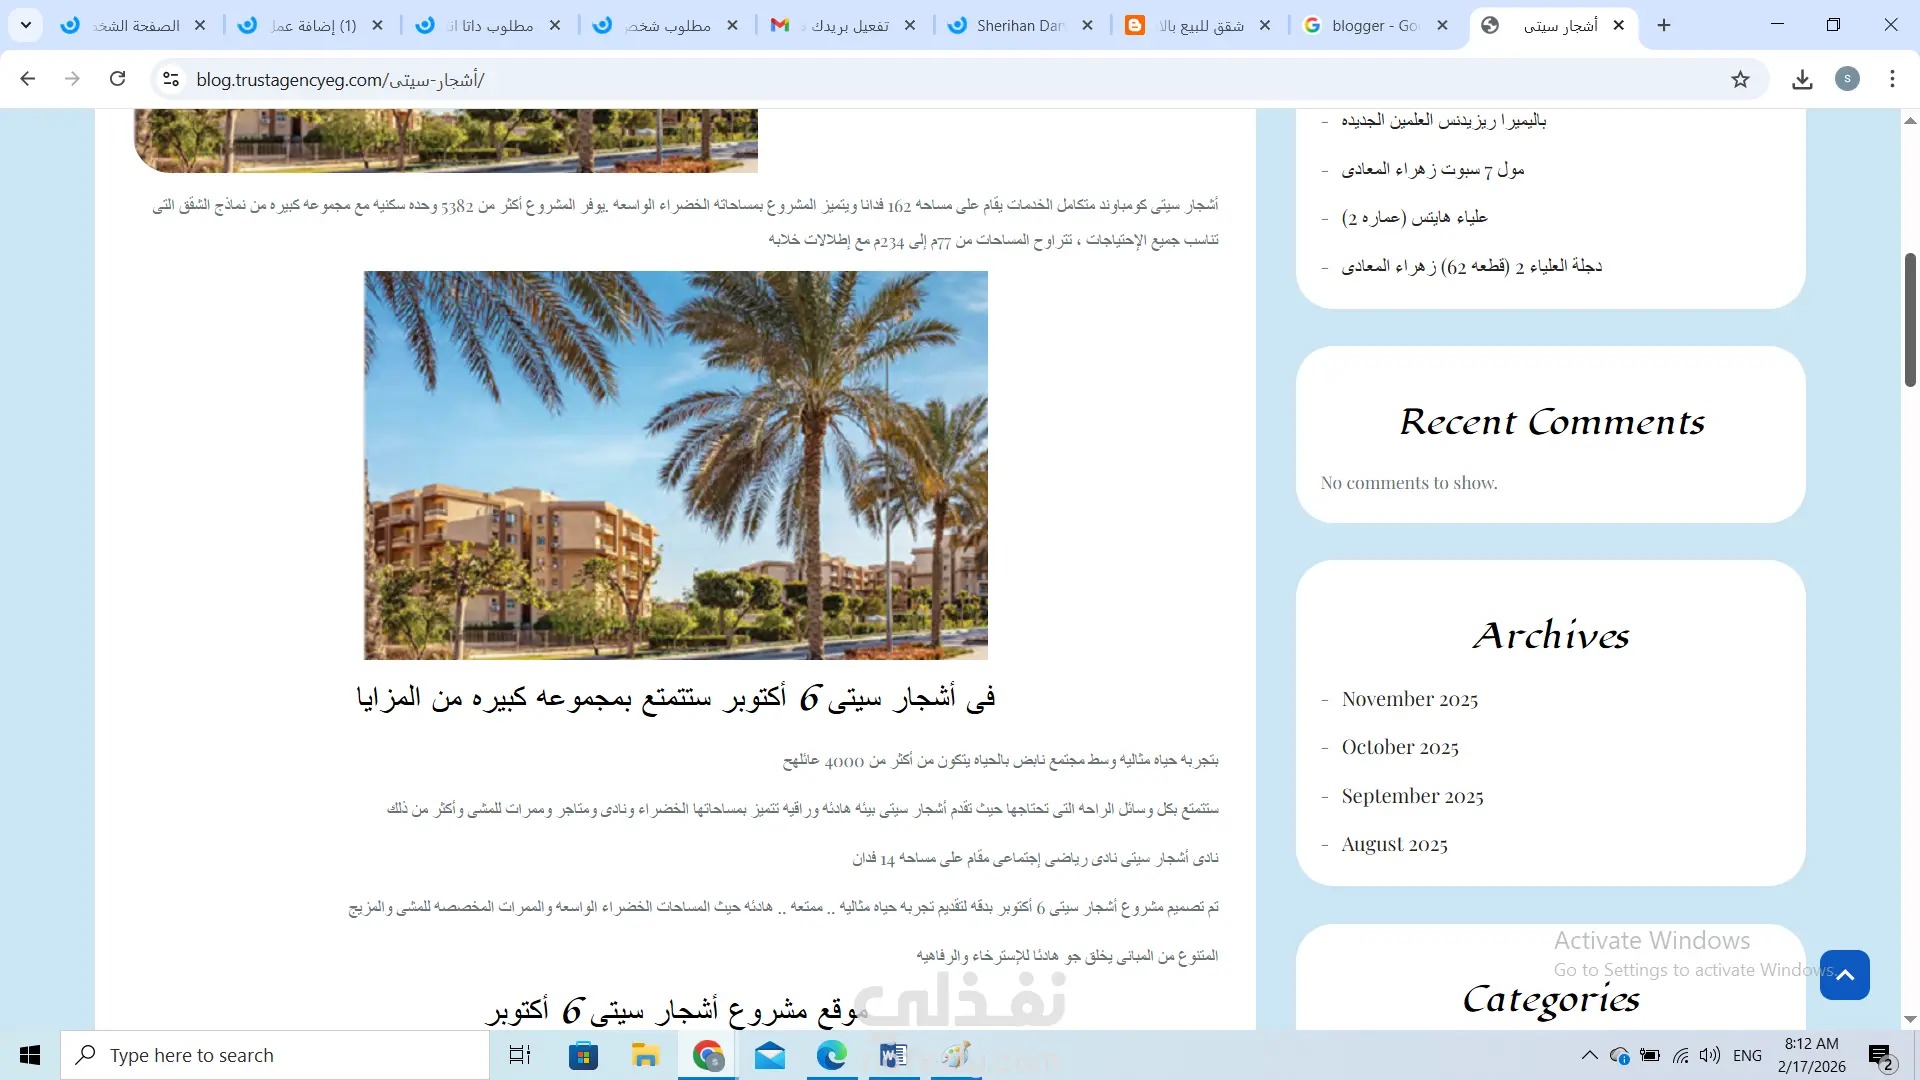Open Chrome downloads icon
1920x1080 pixels.
click(x=1802, y=80)
